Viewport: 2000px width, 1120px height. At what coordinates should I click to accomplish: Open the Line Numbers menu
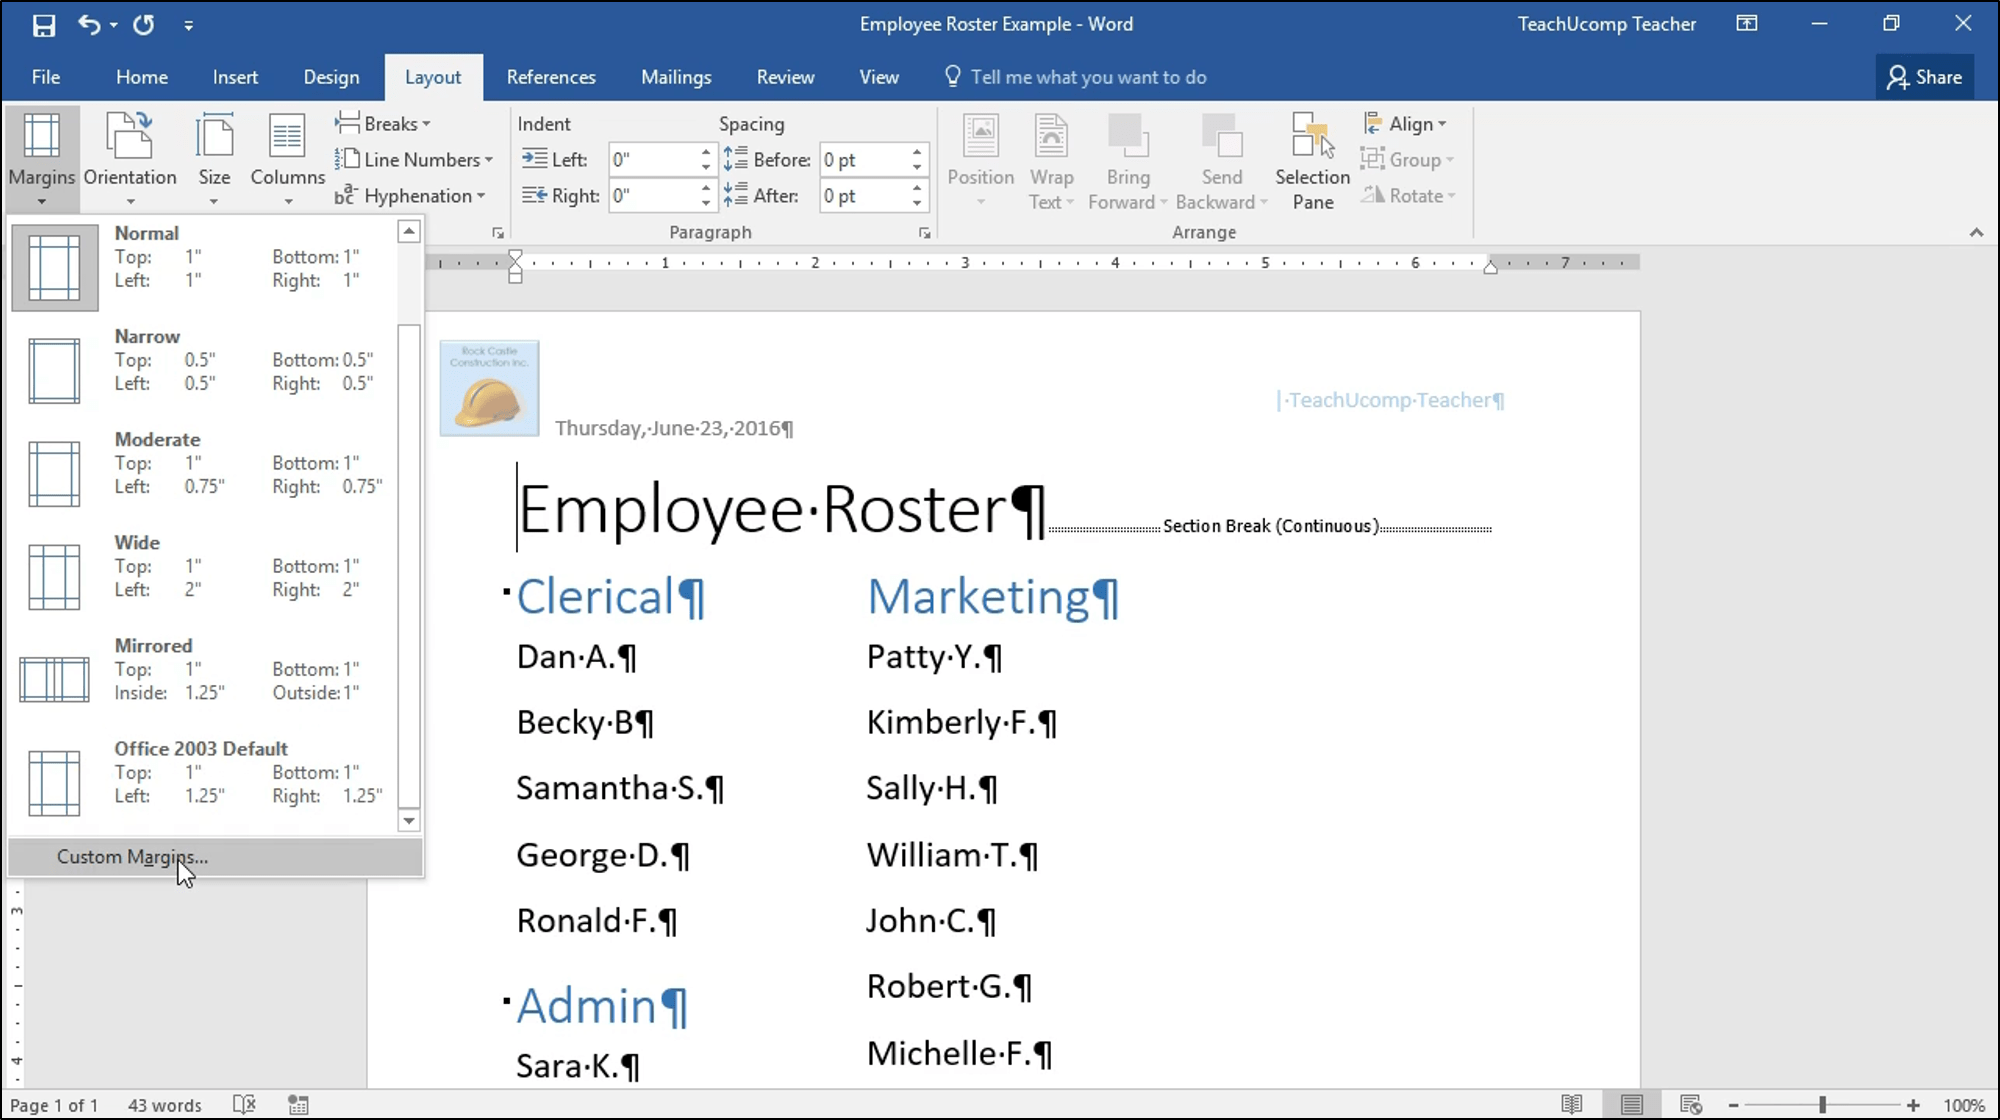pyautogui.click(x=415, y=159)
